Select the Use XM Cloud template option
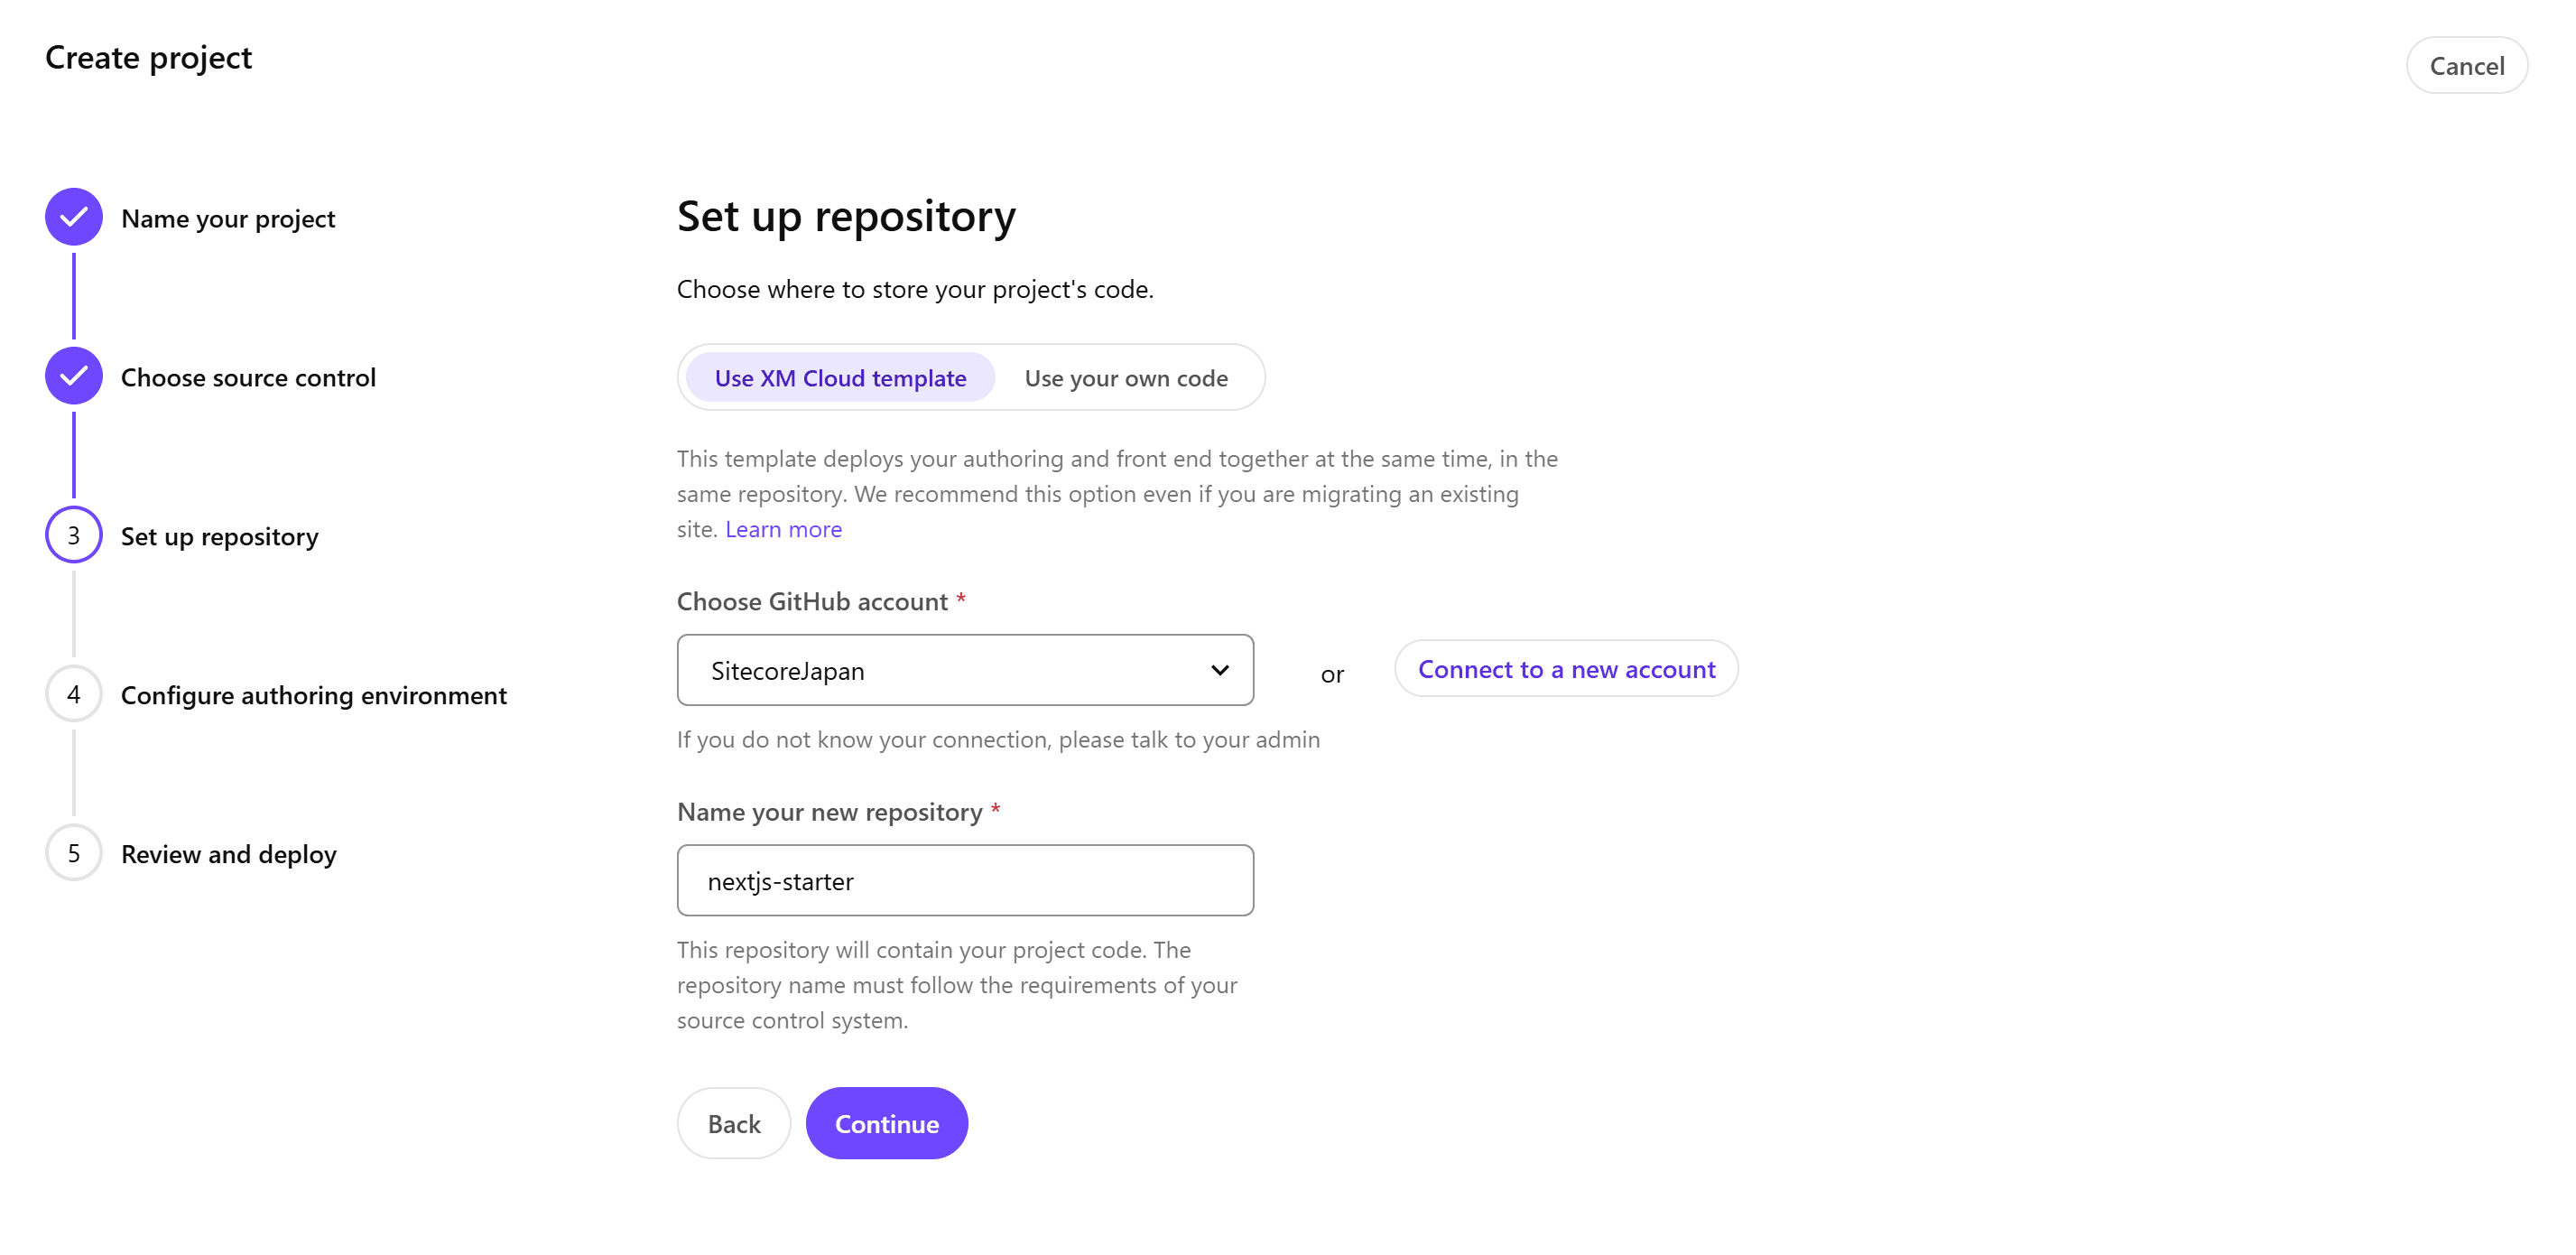 pos(840,378)
